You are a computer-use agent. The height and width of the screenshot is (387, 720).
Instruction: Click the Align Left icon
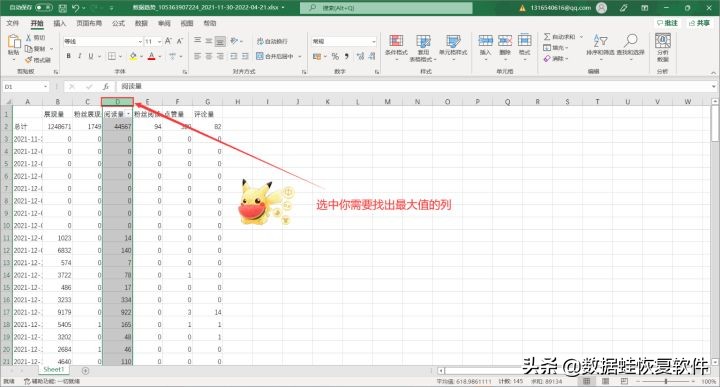pos(197,56)
